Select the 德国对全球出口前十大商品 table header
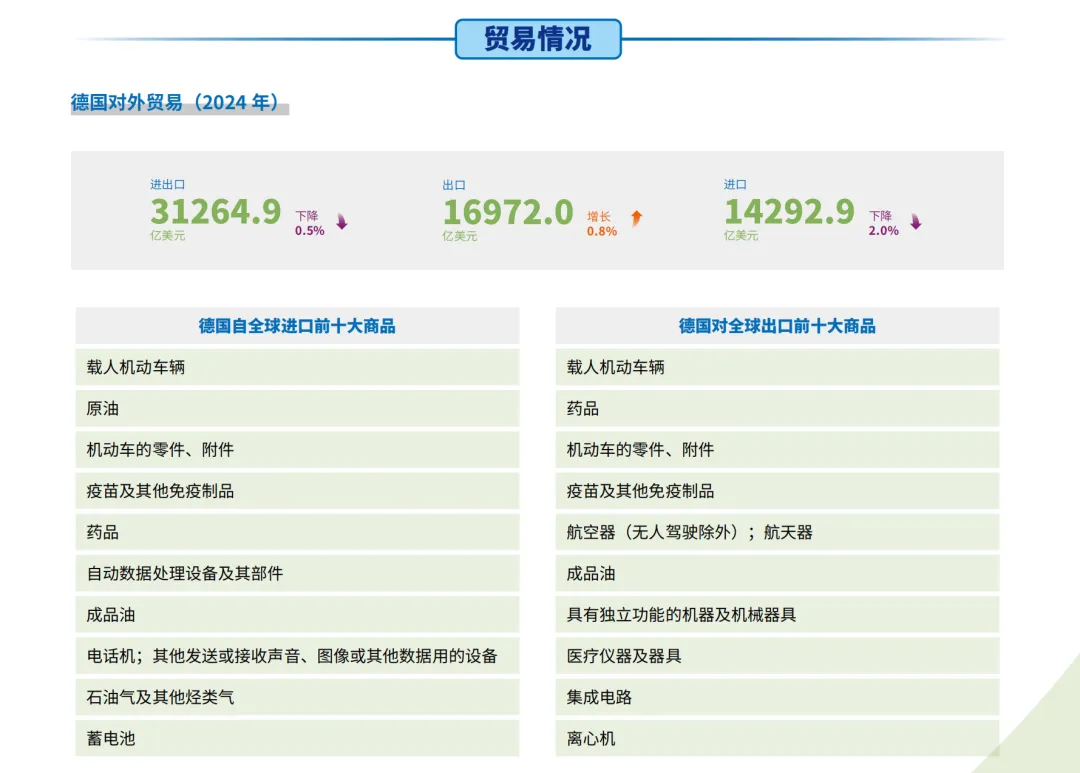This screenshot has width=1080, height=773. tap(778, 325)
